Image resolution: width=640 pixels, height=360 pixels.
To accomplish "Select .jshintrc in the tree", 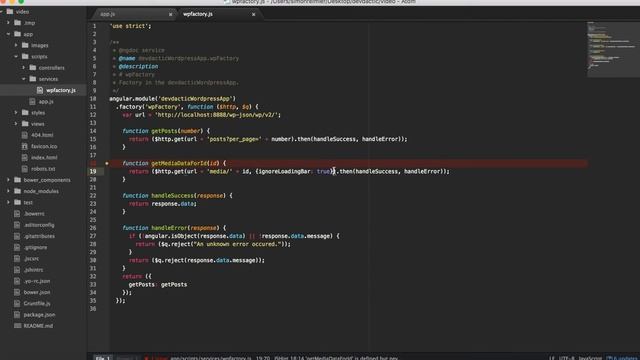I will pyautogui.click(x=33, y=270).
